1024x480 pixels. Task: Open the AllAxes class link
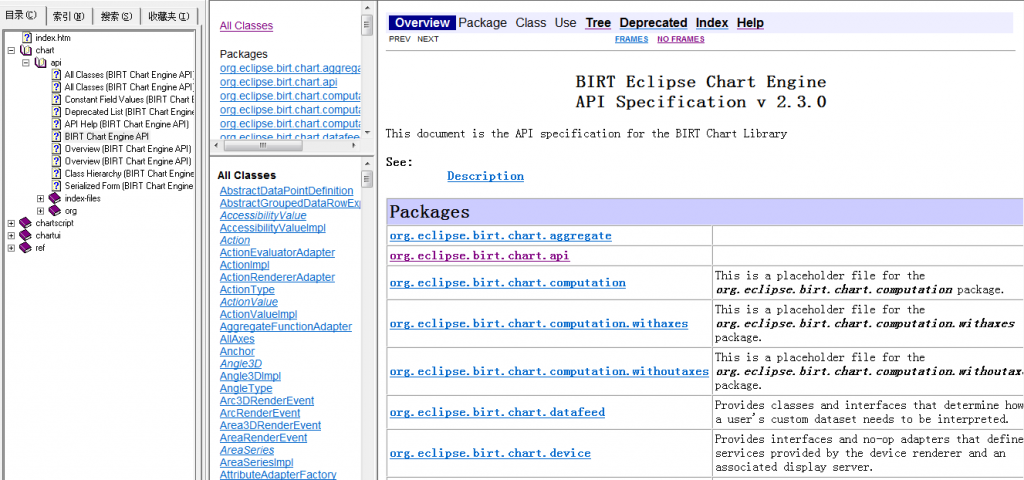point(237,339)
